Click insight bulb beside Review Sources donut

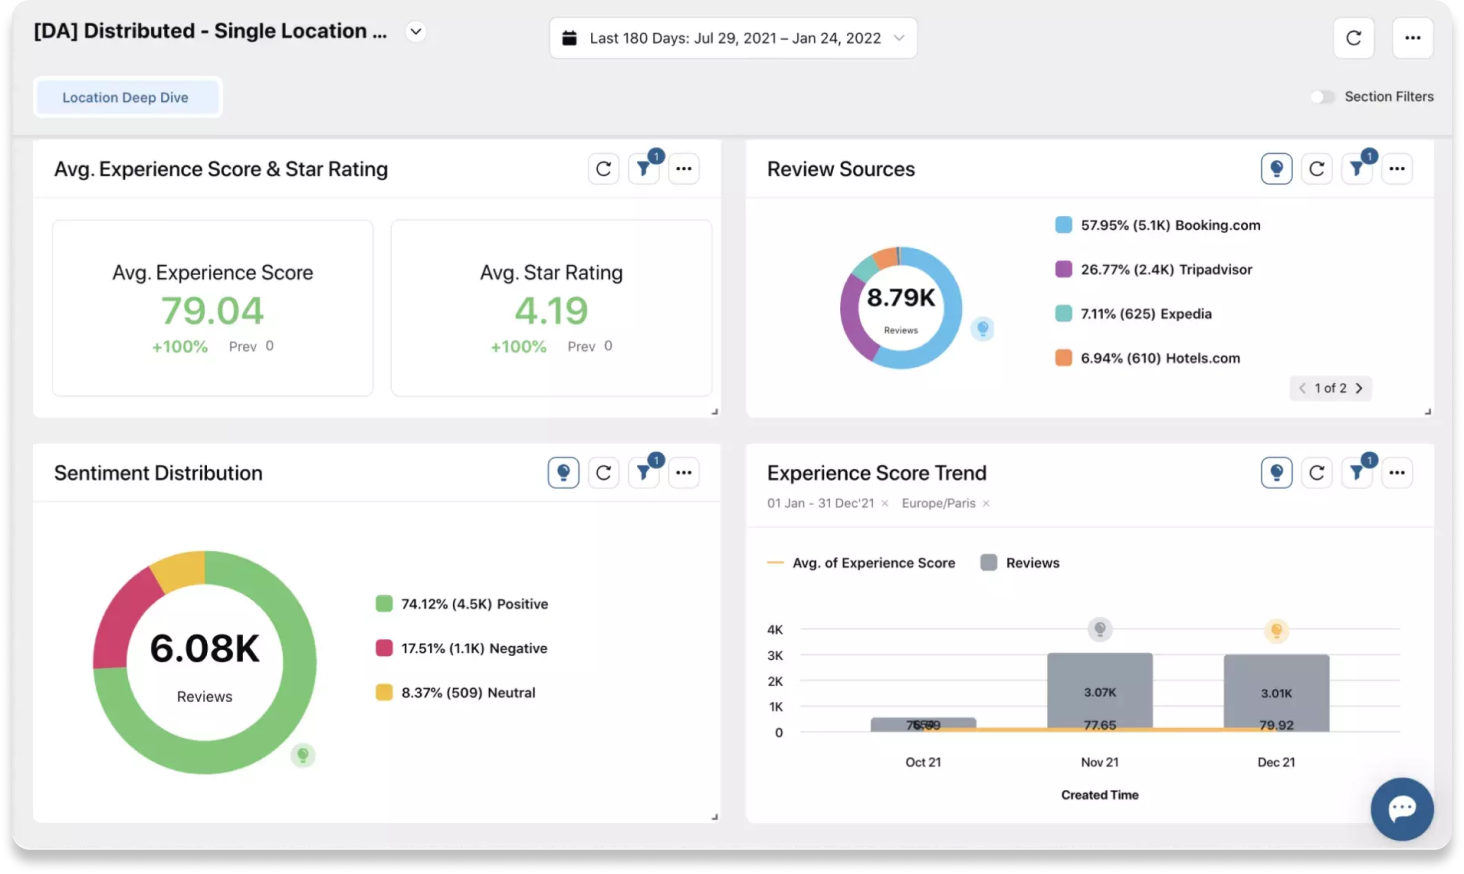(x=983, y=328)
